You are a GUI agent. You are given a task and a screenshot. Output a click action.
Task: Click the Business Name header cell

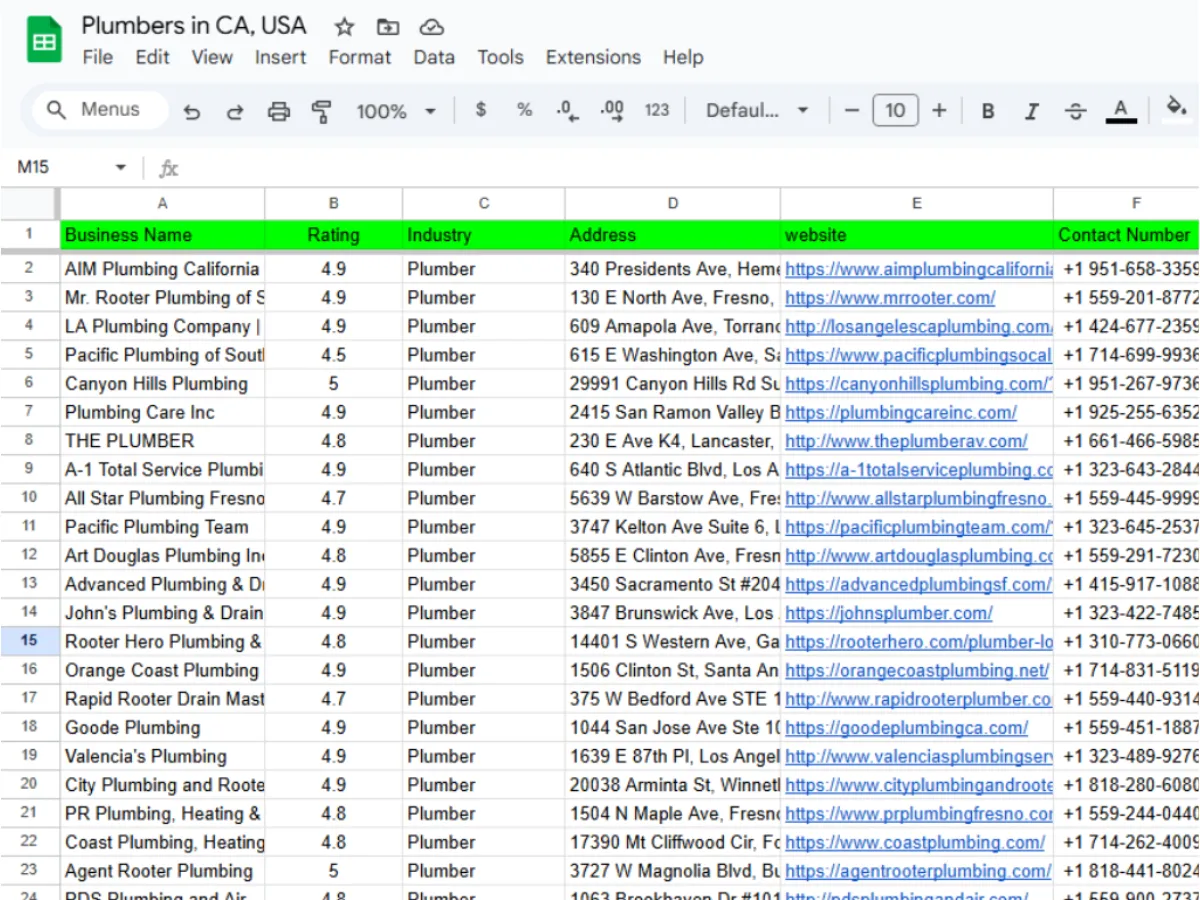click(x=163, y=235)
